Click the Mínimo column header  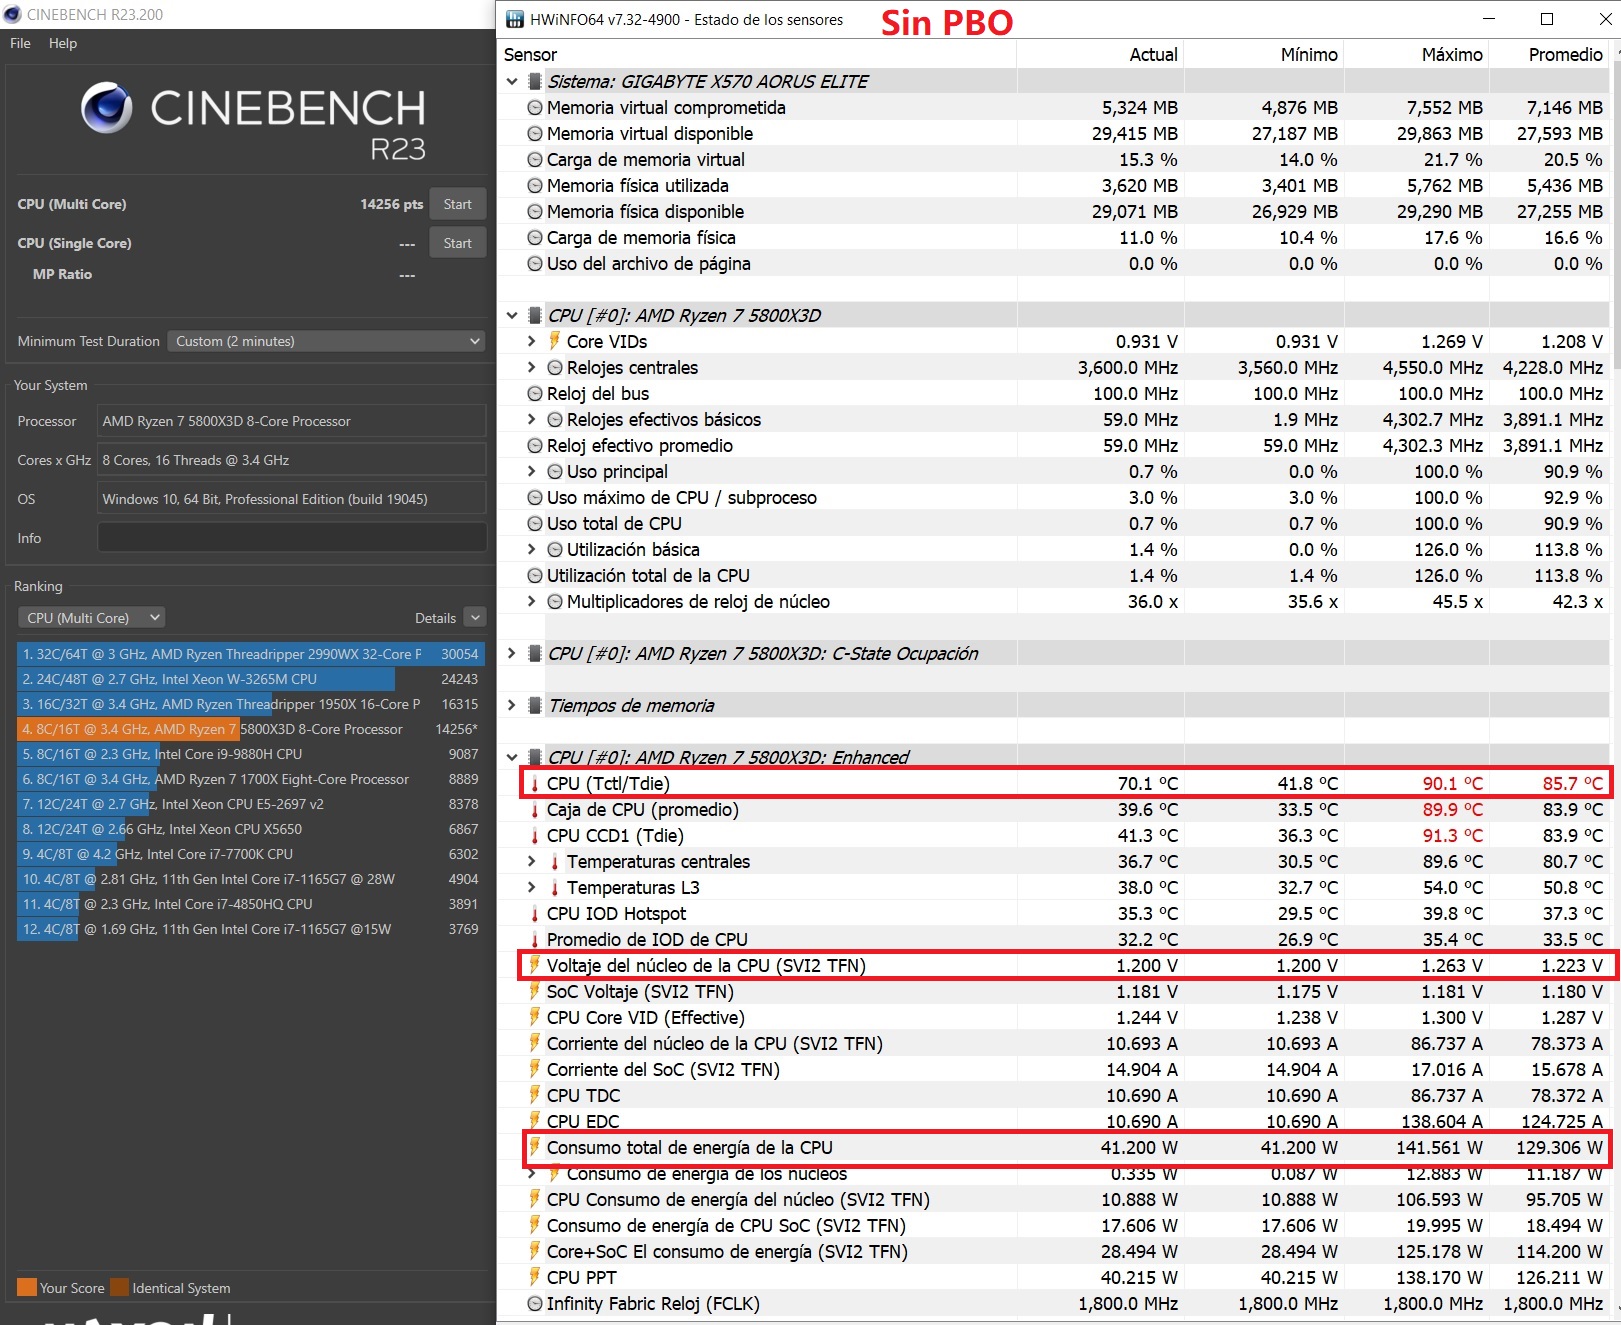(x=1309, y=55)
